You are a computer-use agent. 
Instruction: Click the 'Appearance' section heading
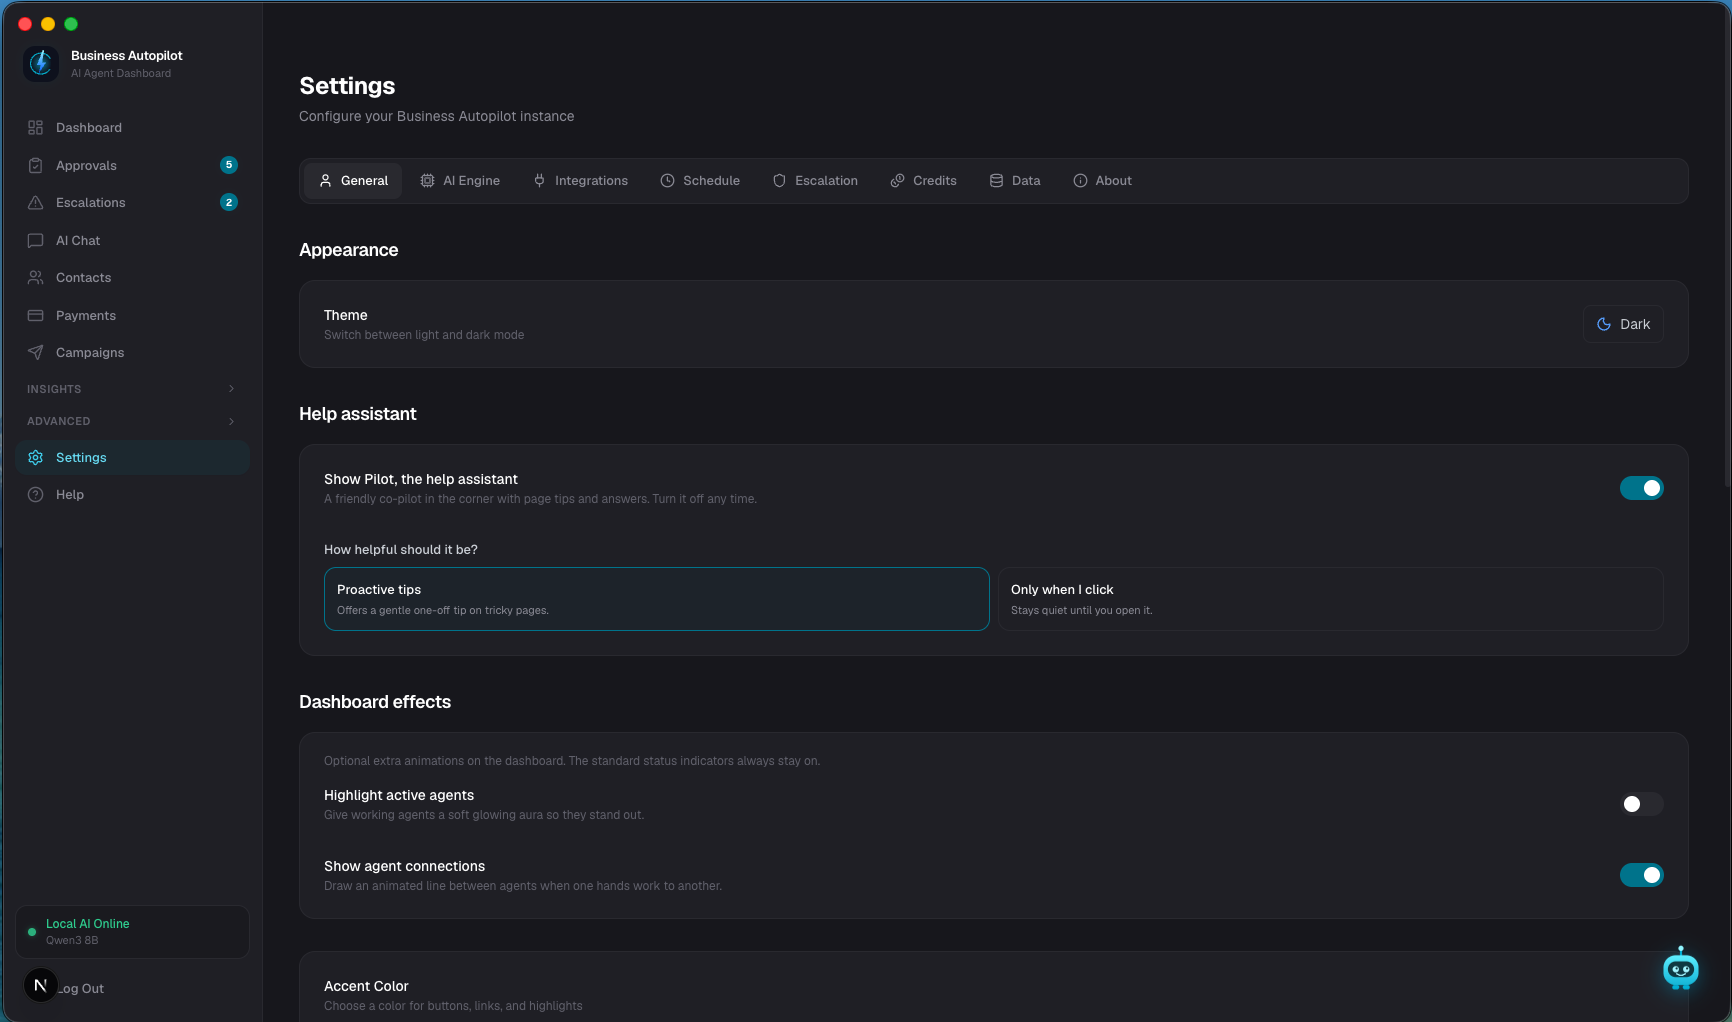[x=348, y=250]
